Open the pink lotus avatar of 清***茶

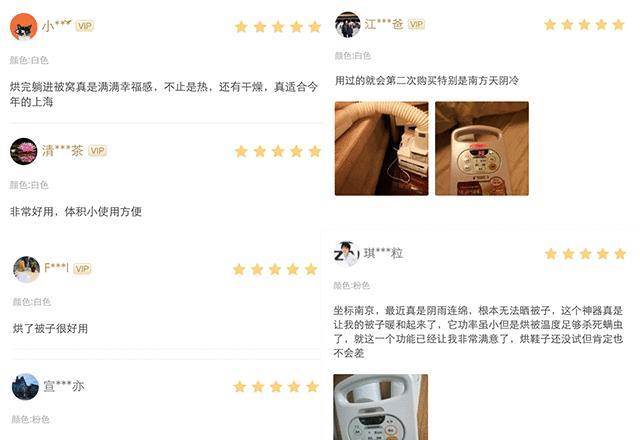[x=24, y=151]
